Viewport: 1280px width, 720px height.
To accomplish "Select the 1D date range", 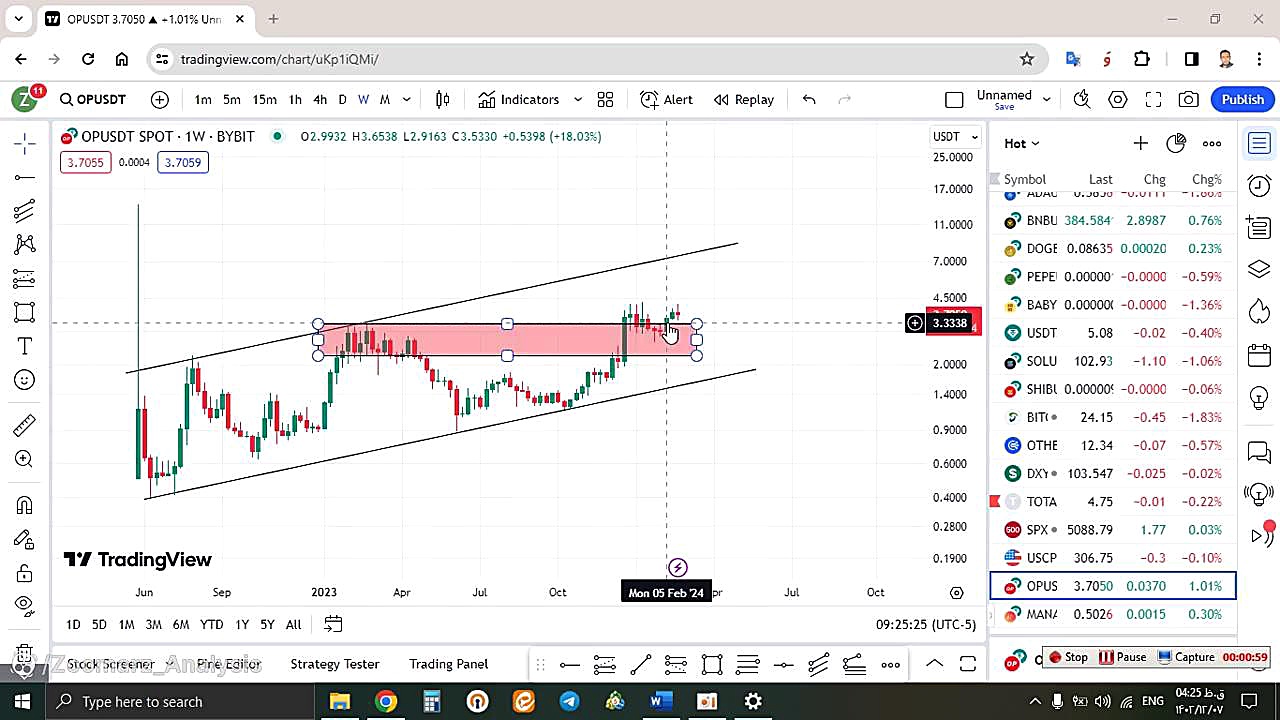I will pos(73,624).
